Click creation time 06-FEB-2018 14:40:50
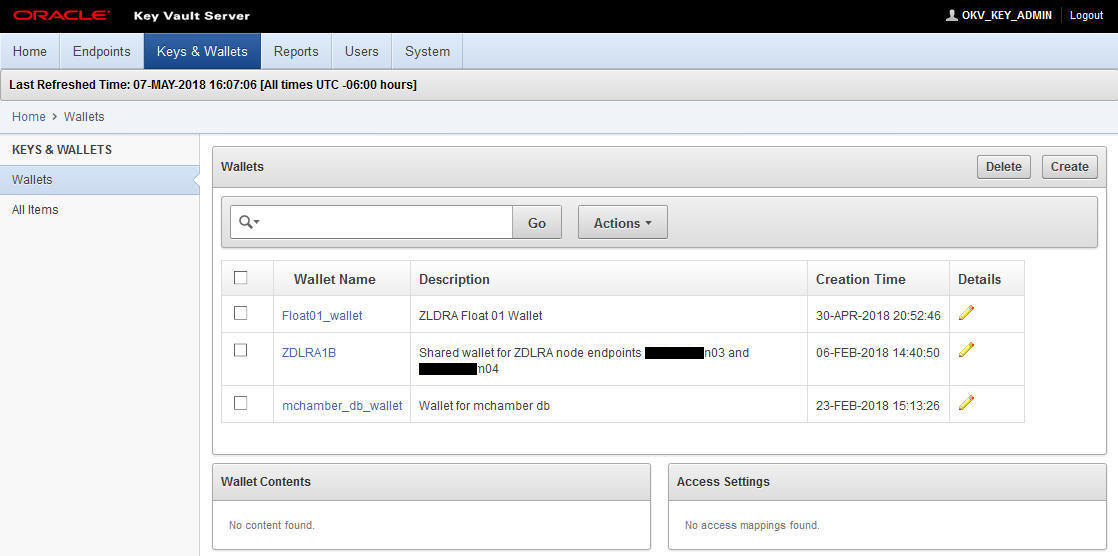The width and height of the screenshot is (1118, 556). (878, 352)
